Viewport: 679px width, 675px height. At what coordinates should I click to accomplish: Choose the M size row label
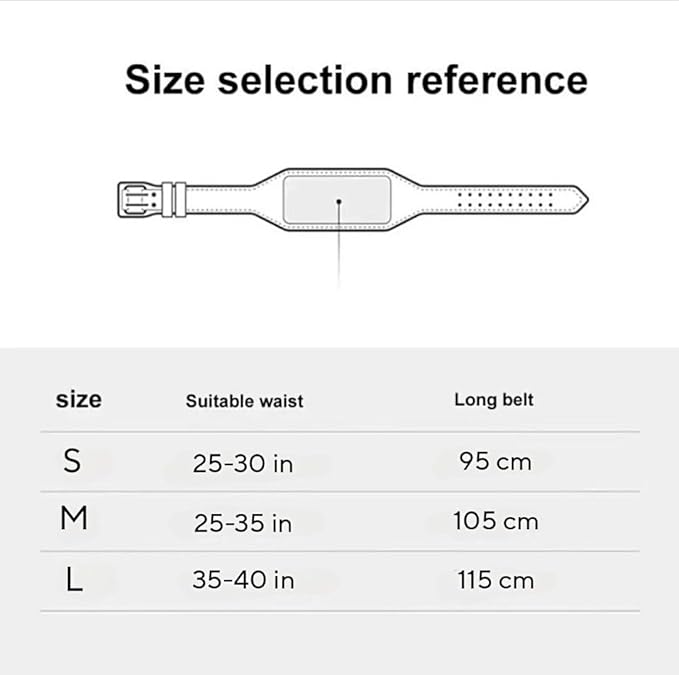pos(74,517)
